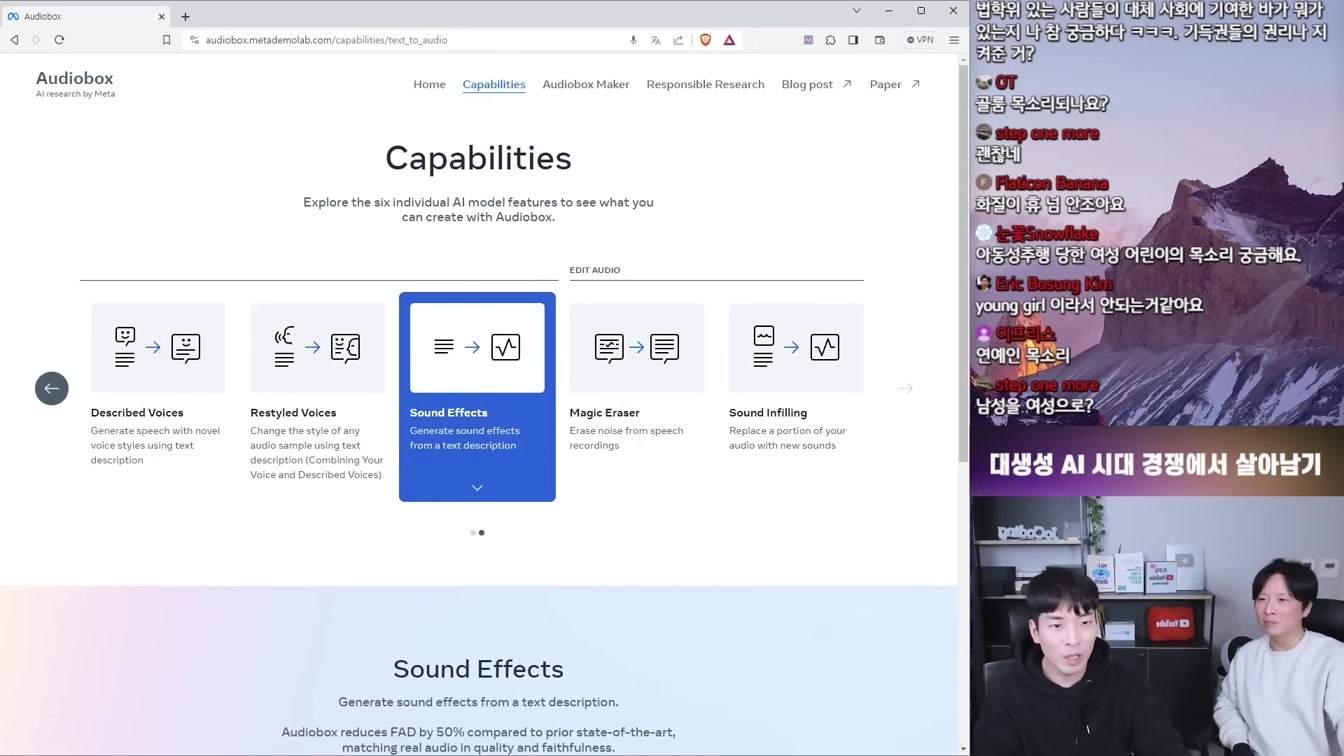This screenshot has width=1344, height=756.
Task: Click the Restyled Voices title
Action: [293, 412]
